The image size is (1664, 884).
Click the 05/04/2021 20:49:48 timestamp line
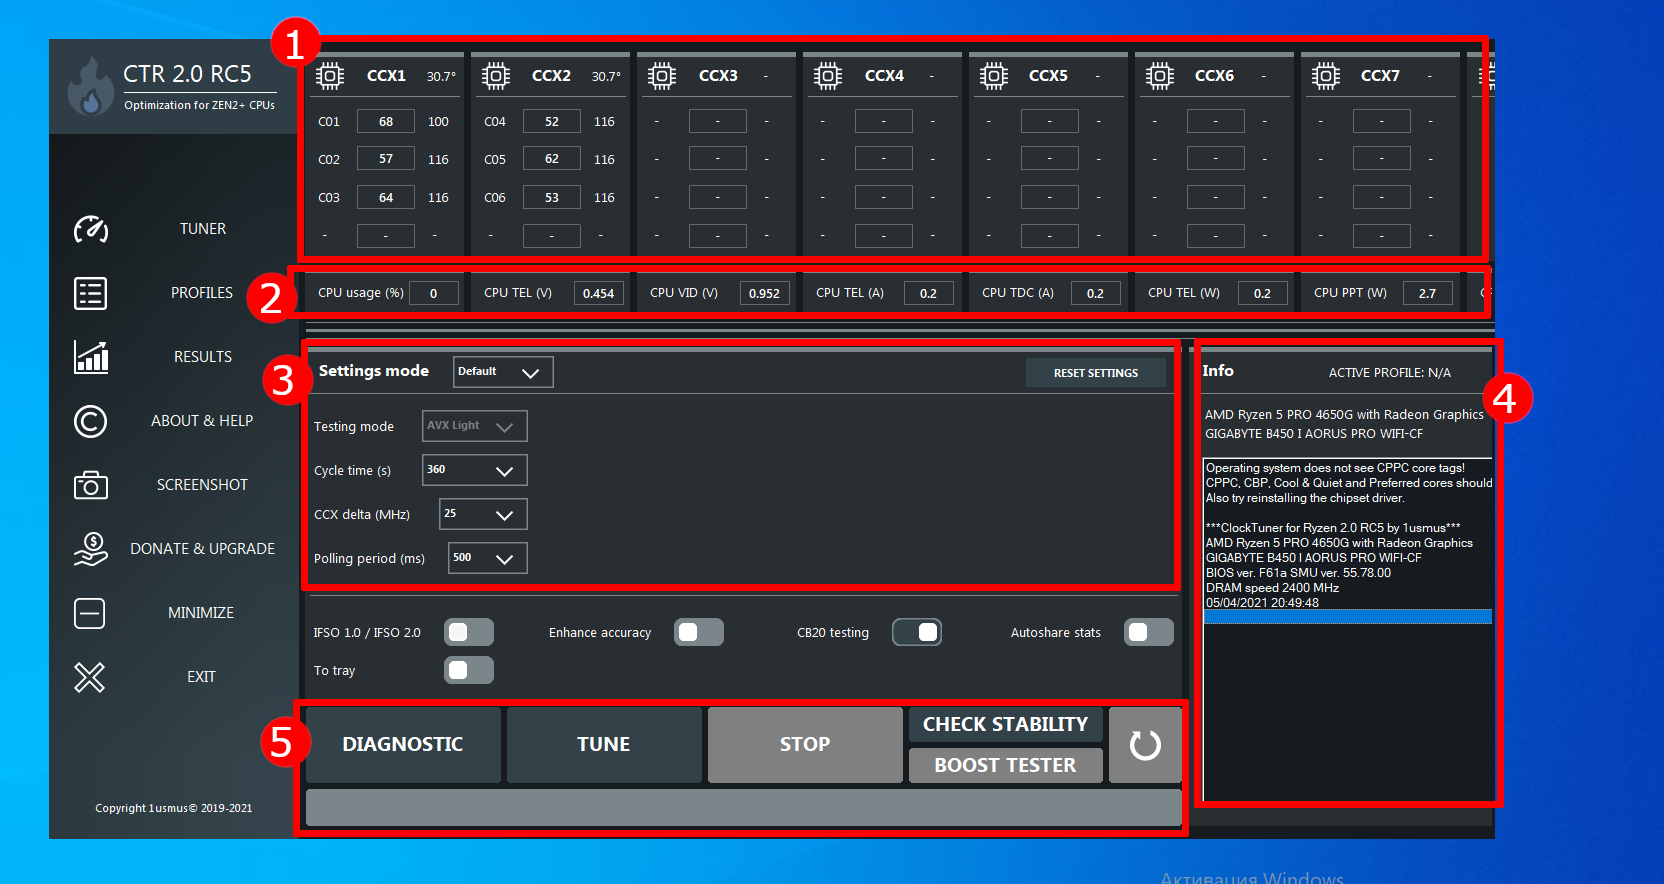click(1262, 603)
